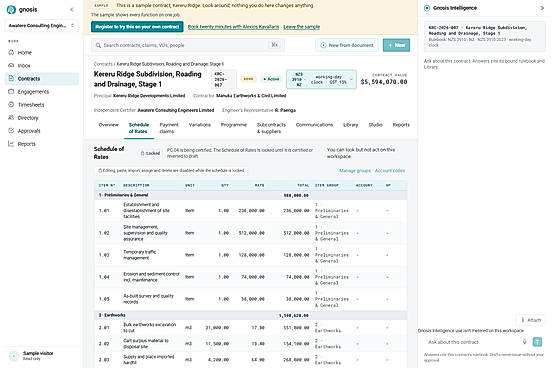Click the 2 - Earthworks group row
Image resolution: width=552 pixels, height=368 pixels.
tap(251, 316)
